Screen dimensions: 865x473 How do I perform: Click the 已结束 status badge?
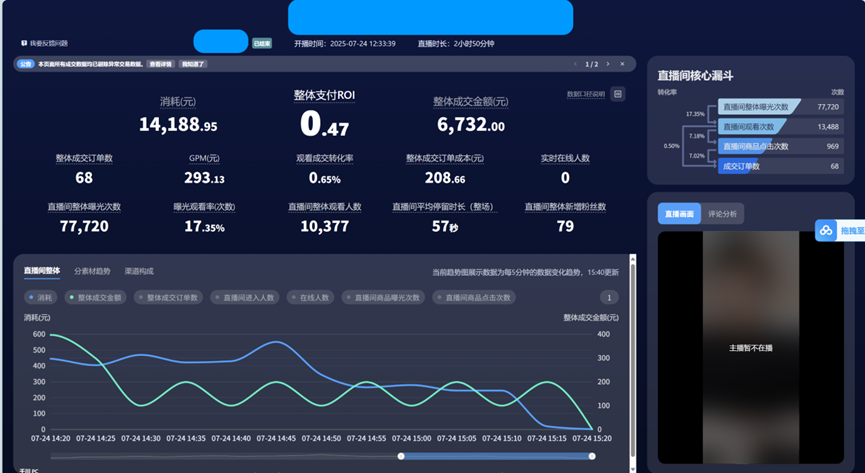(x=262, y=44)
